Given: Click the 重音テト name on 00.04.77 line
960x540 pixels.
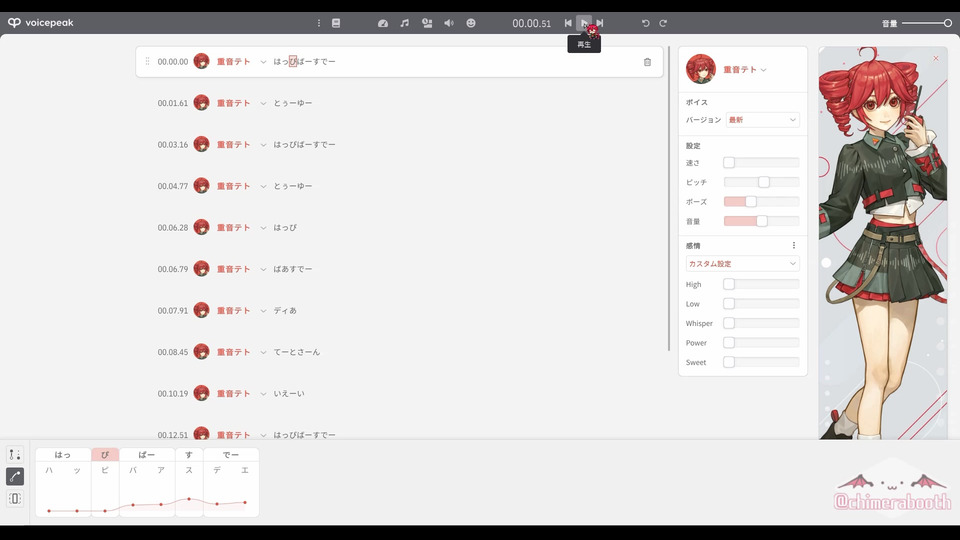Looking at the screenshot, I should tap(234, 186).
